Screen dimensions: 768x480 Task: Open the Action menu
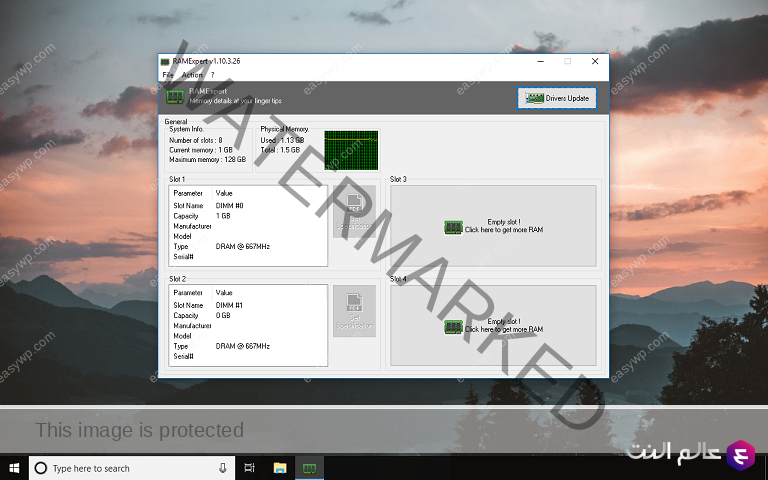192,75
